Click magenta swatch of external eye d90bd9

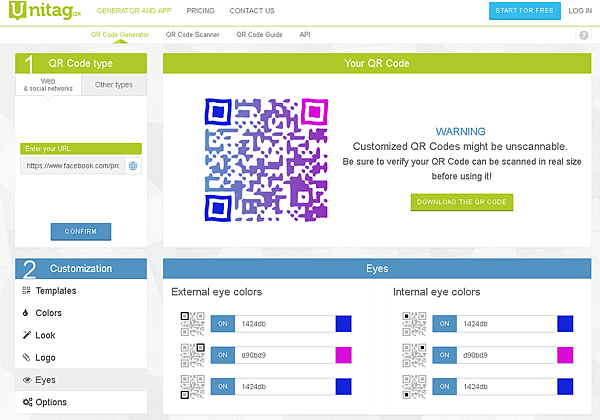click(343, 355)
